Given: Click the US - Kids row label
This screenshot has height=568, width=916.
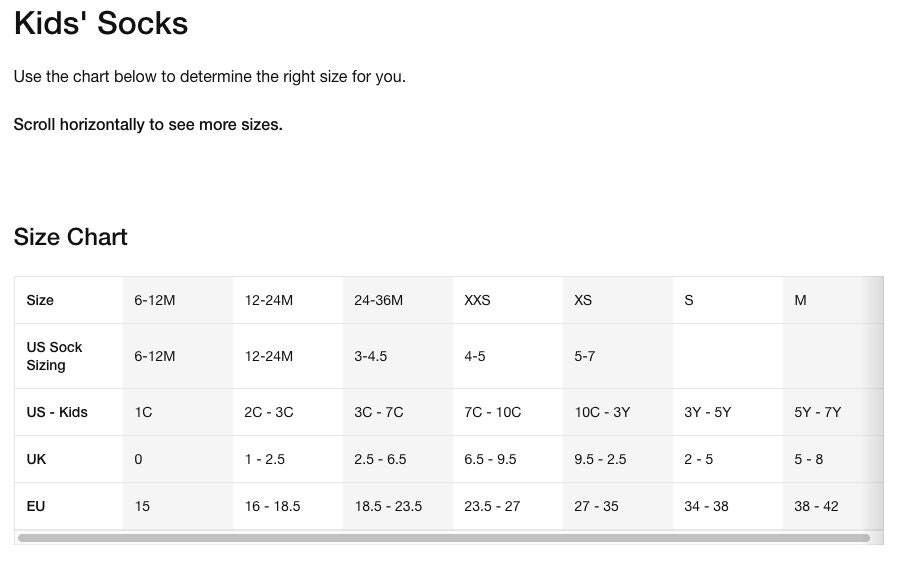Looking at the screenshot, I should coord(57,412).
